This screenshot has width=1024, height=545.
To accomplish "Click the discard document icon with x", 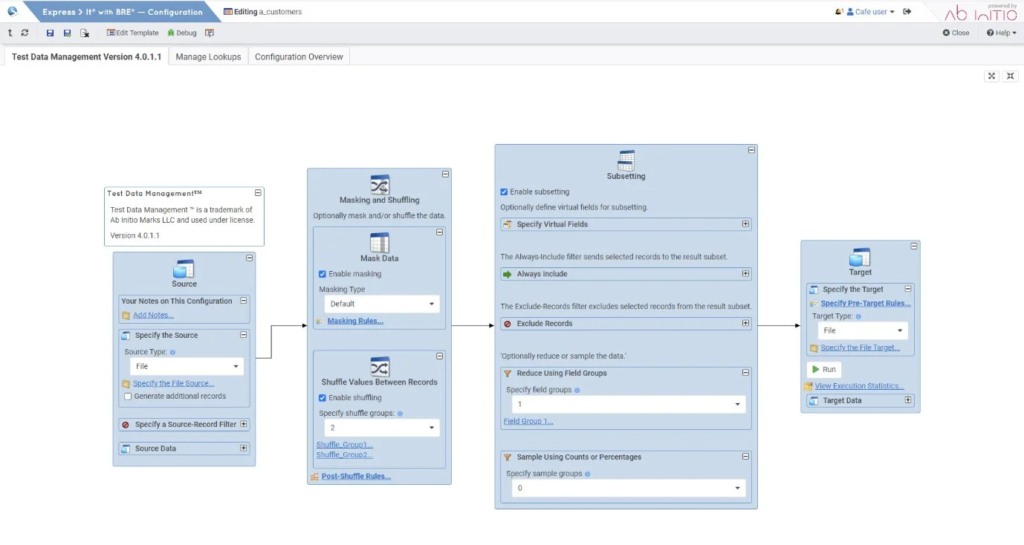I will (x=84, y=33).
